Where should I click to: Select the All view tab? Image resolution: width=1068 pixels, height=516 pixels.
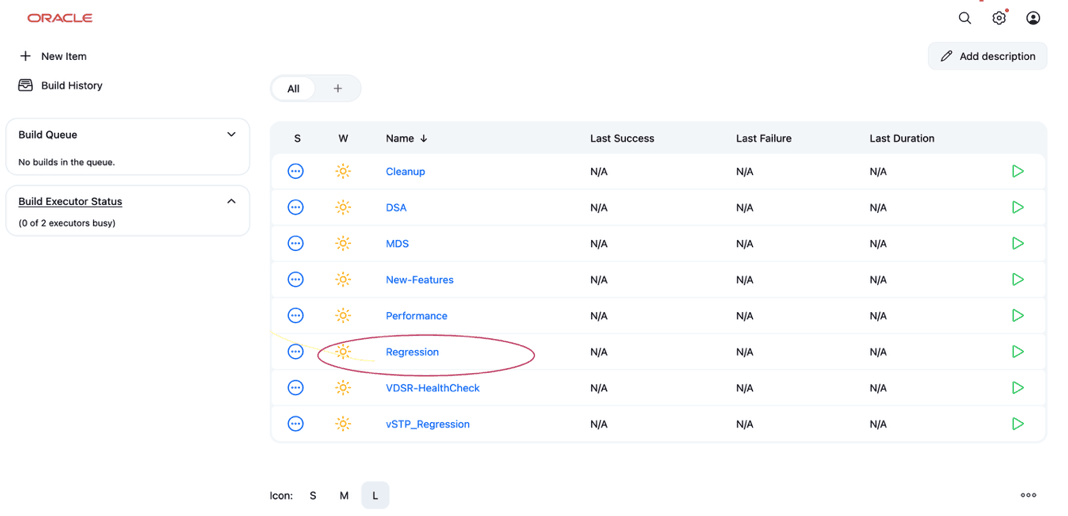(293, 88)
